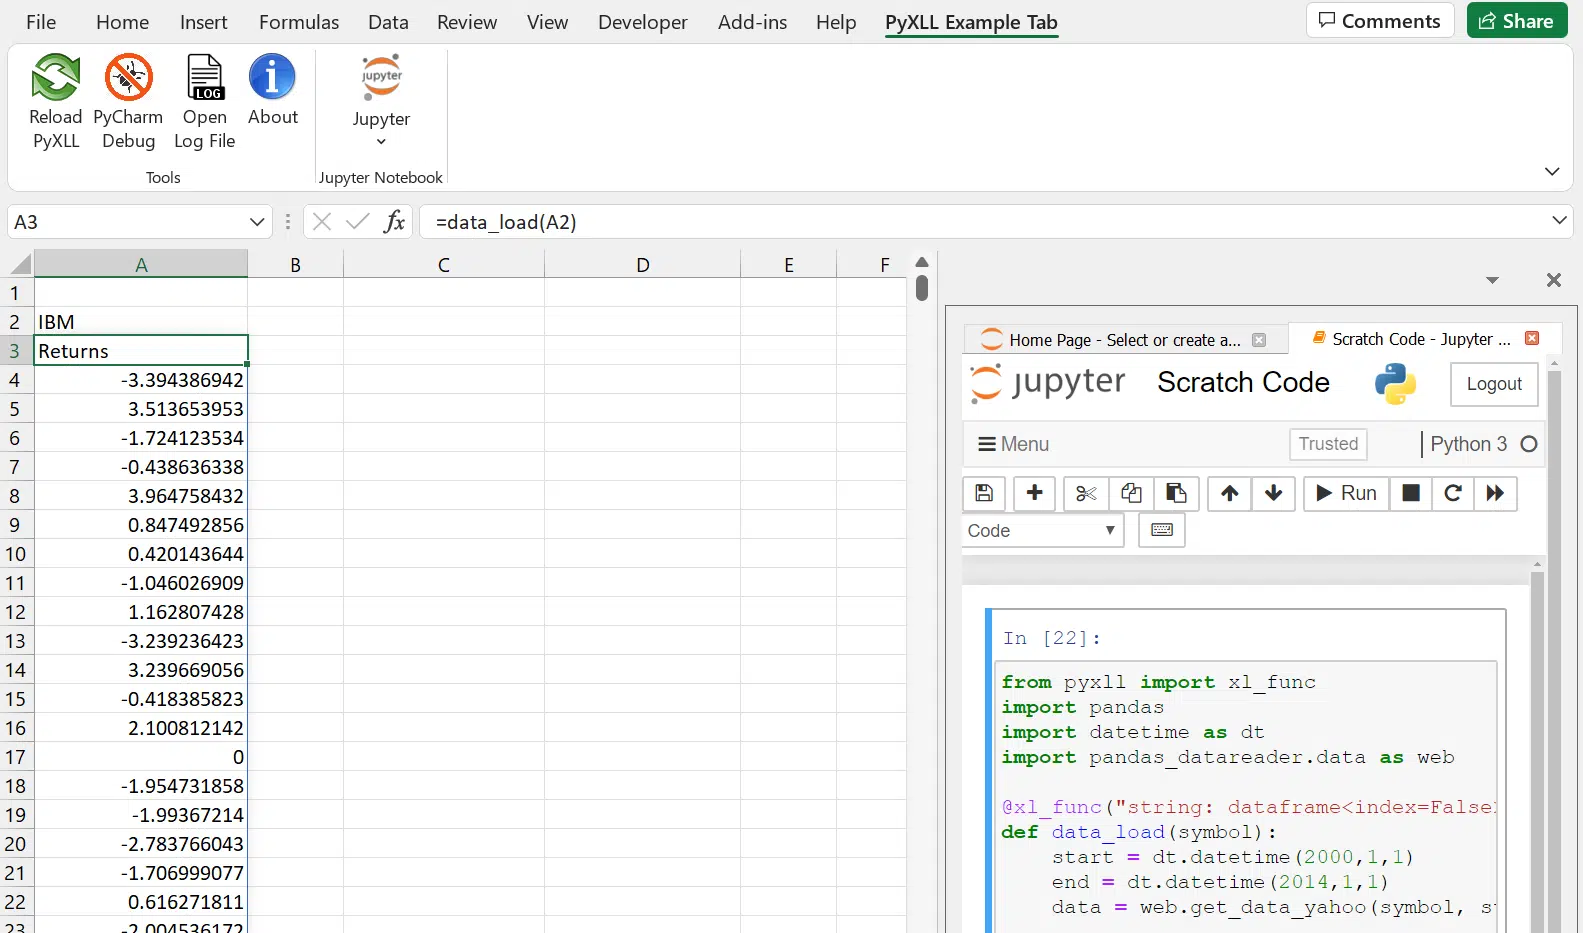
Task: Open the Add-ins ribbon tab
Action: tap(752, 22)
